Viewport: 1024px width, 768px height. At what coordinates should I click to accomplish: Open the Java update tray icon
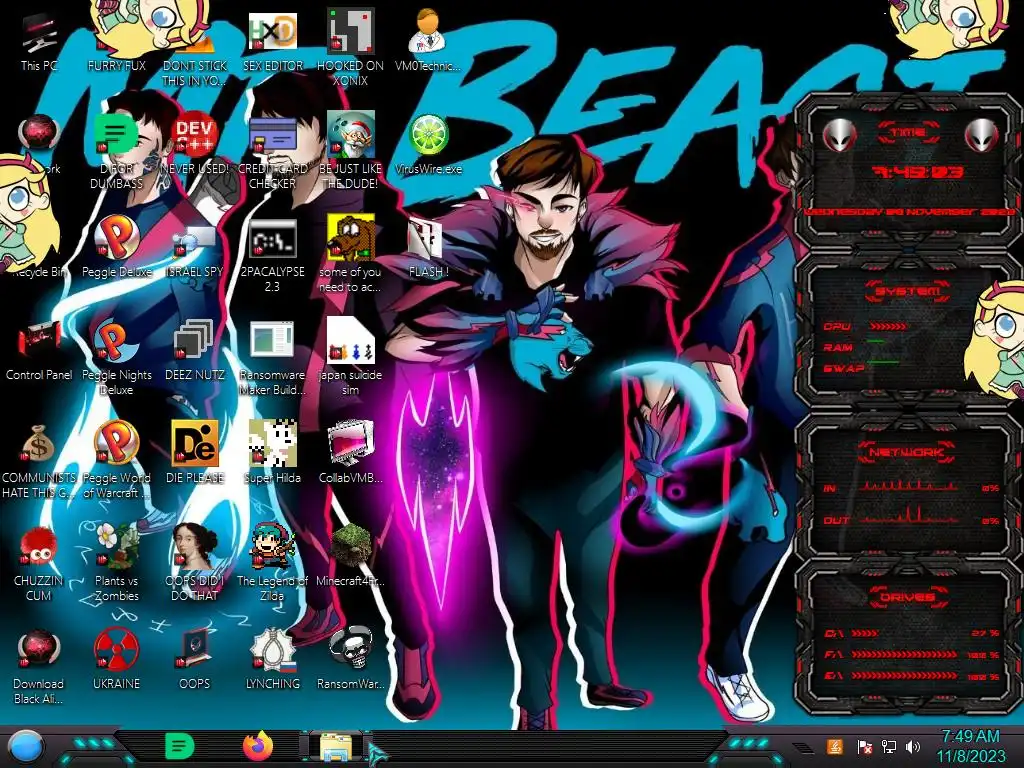(835, 746)
